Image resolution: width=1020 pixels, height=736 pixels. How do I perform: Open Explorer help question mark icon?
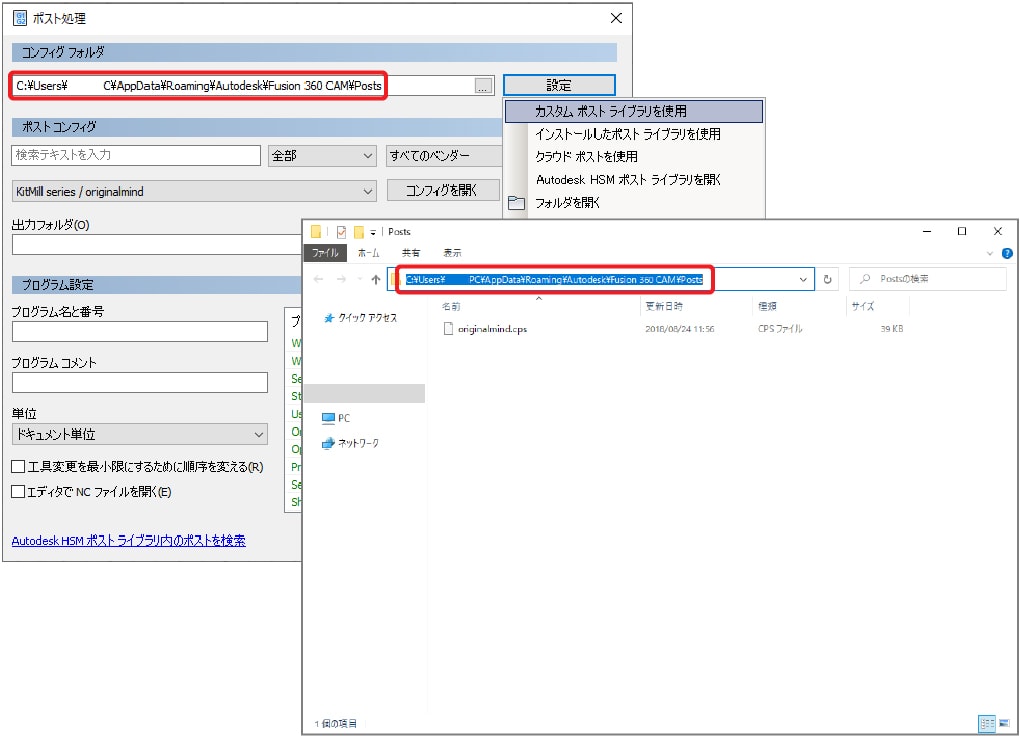point(1006,254)
